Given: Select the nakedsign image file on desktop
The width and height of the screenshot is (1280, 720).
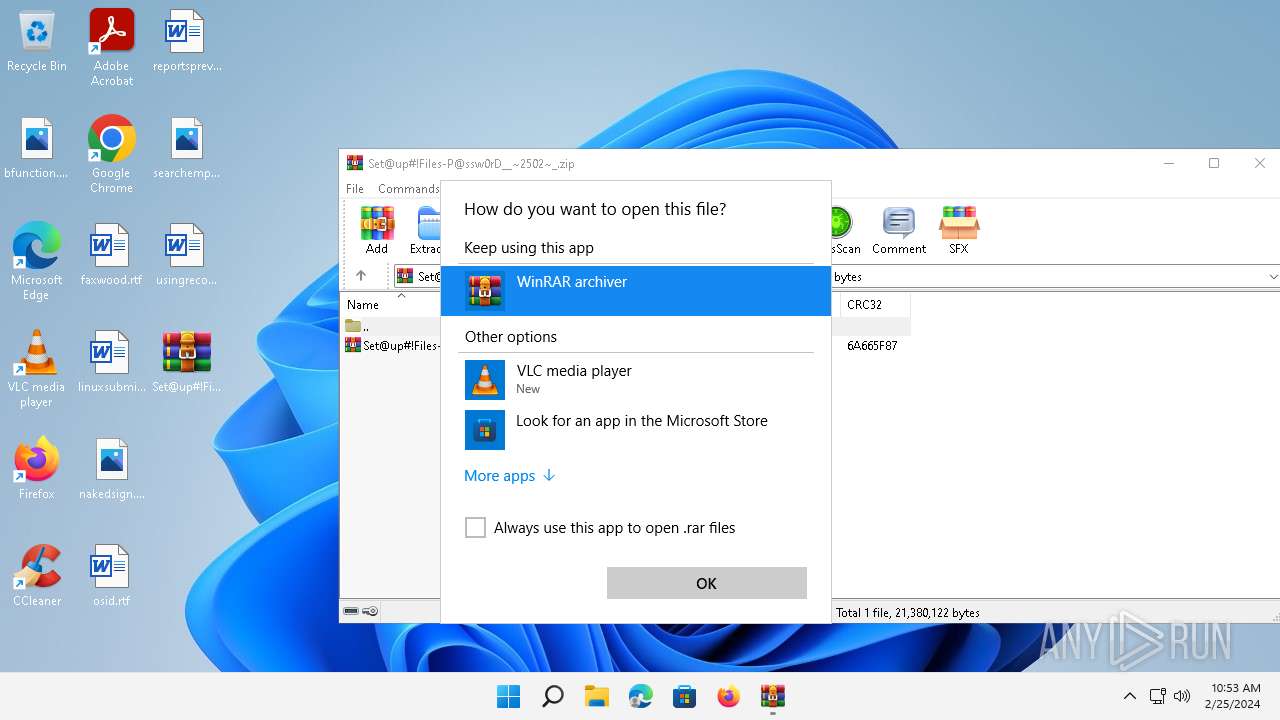Looking at the screenshot, I should tap(112, 471).
